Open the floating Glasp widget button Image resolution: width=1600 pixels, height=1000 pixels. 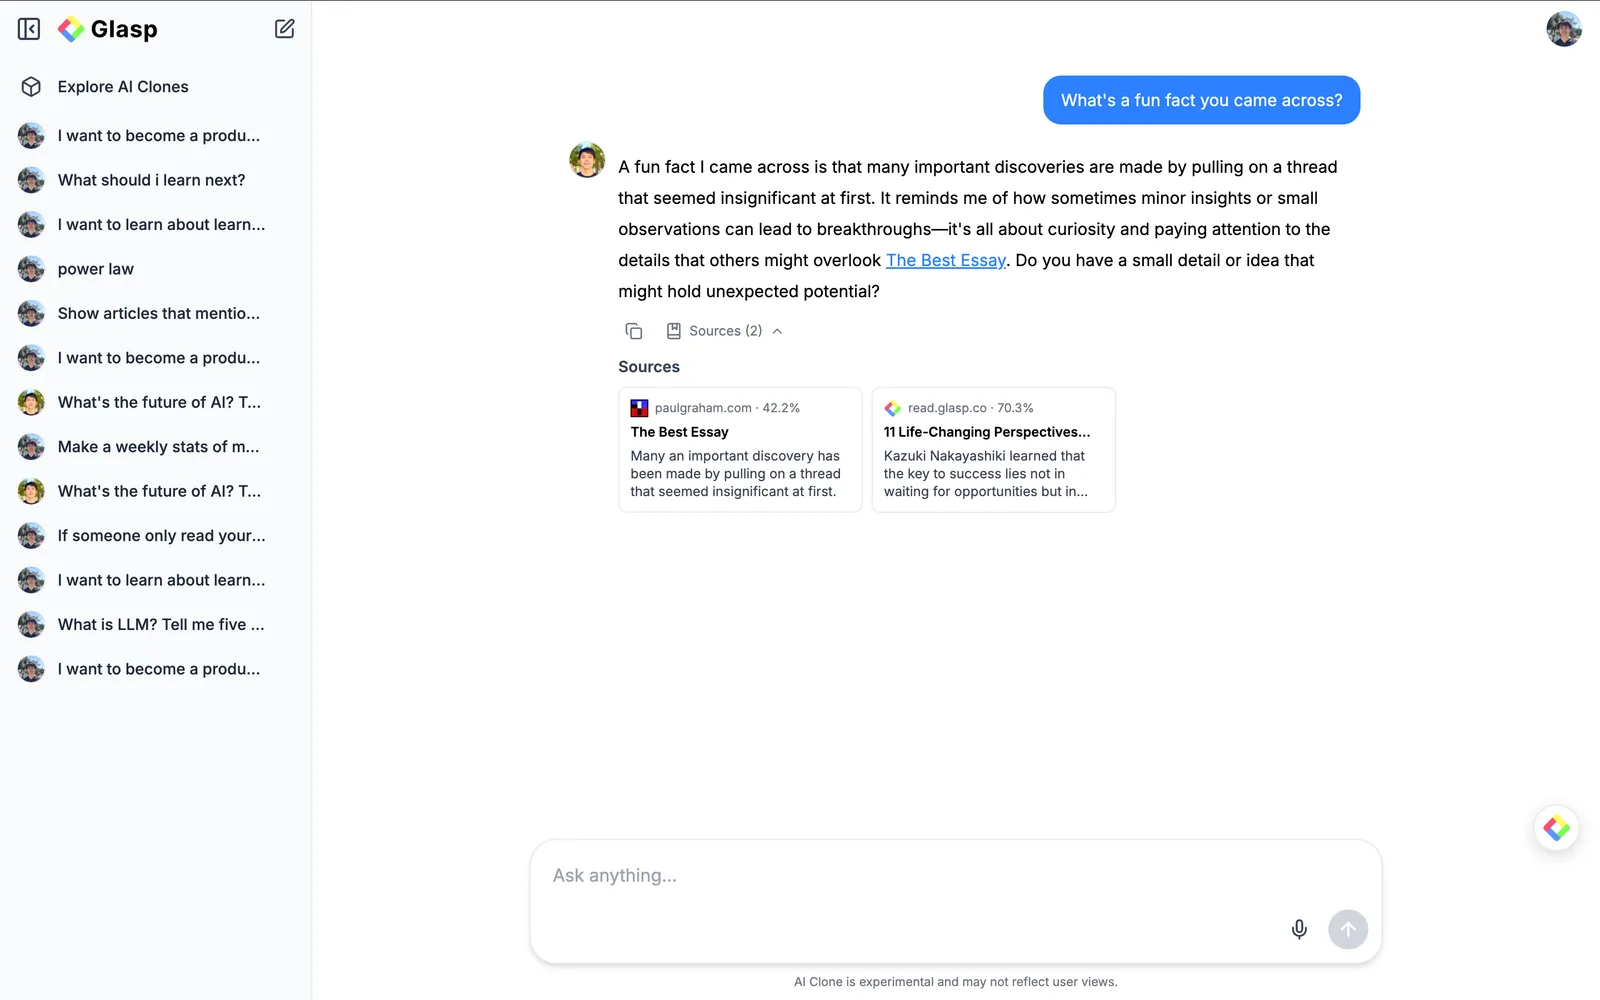tap(1556, 828)
